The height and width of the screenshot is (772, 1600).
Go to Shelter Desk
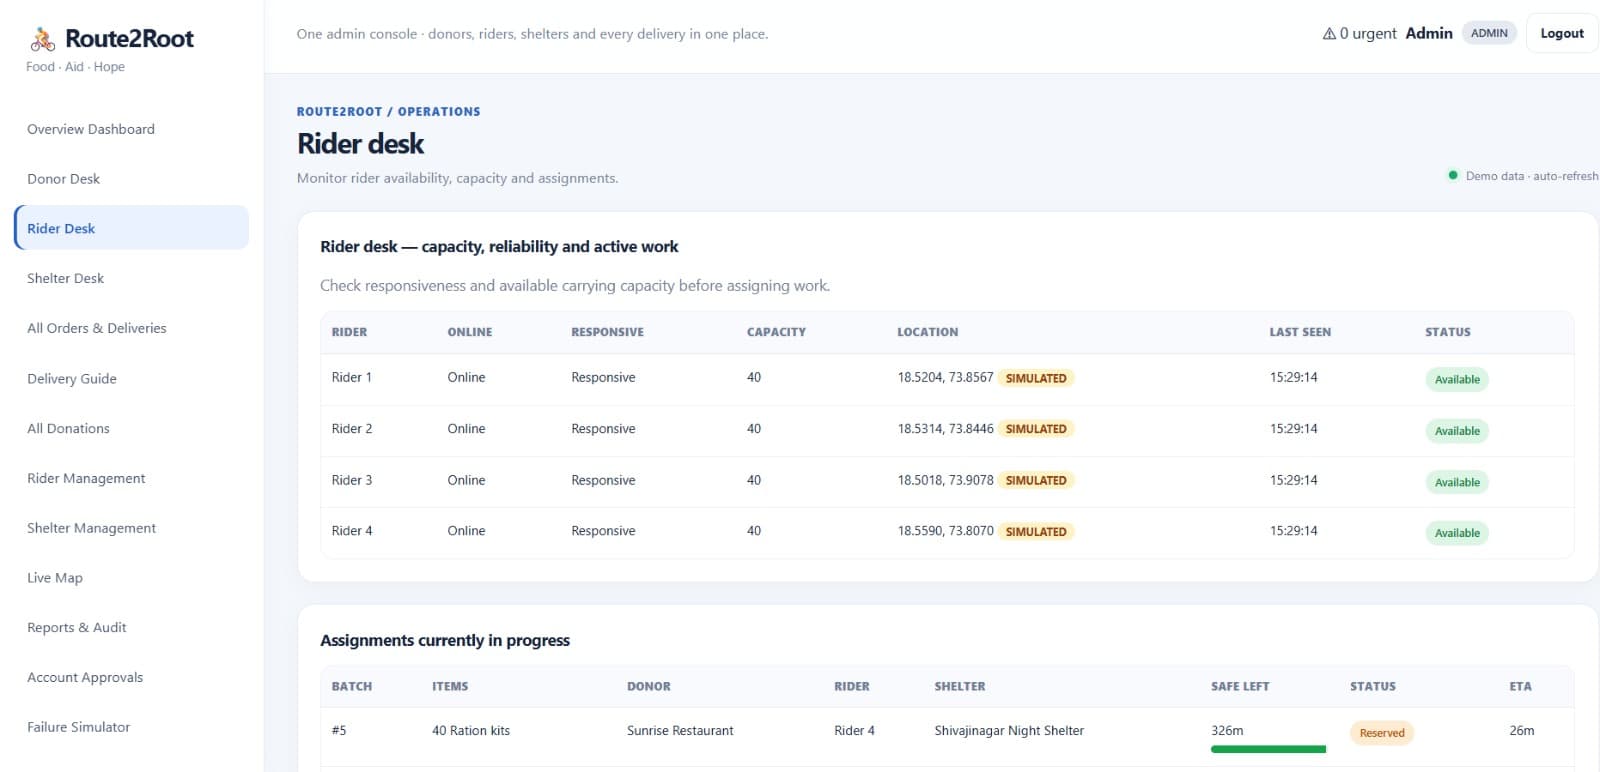pos(65,278)
